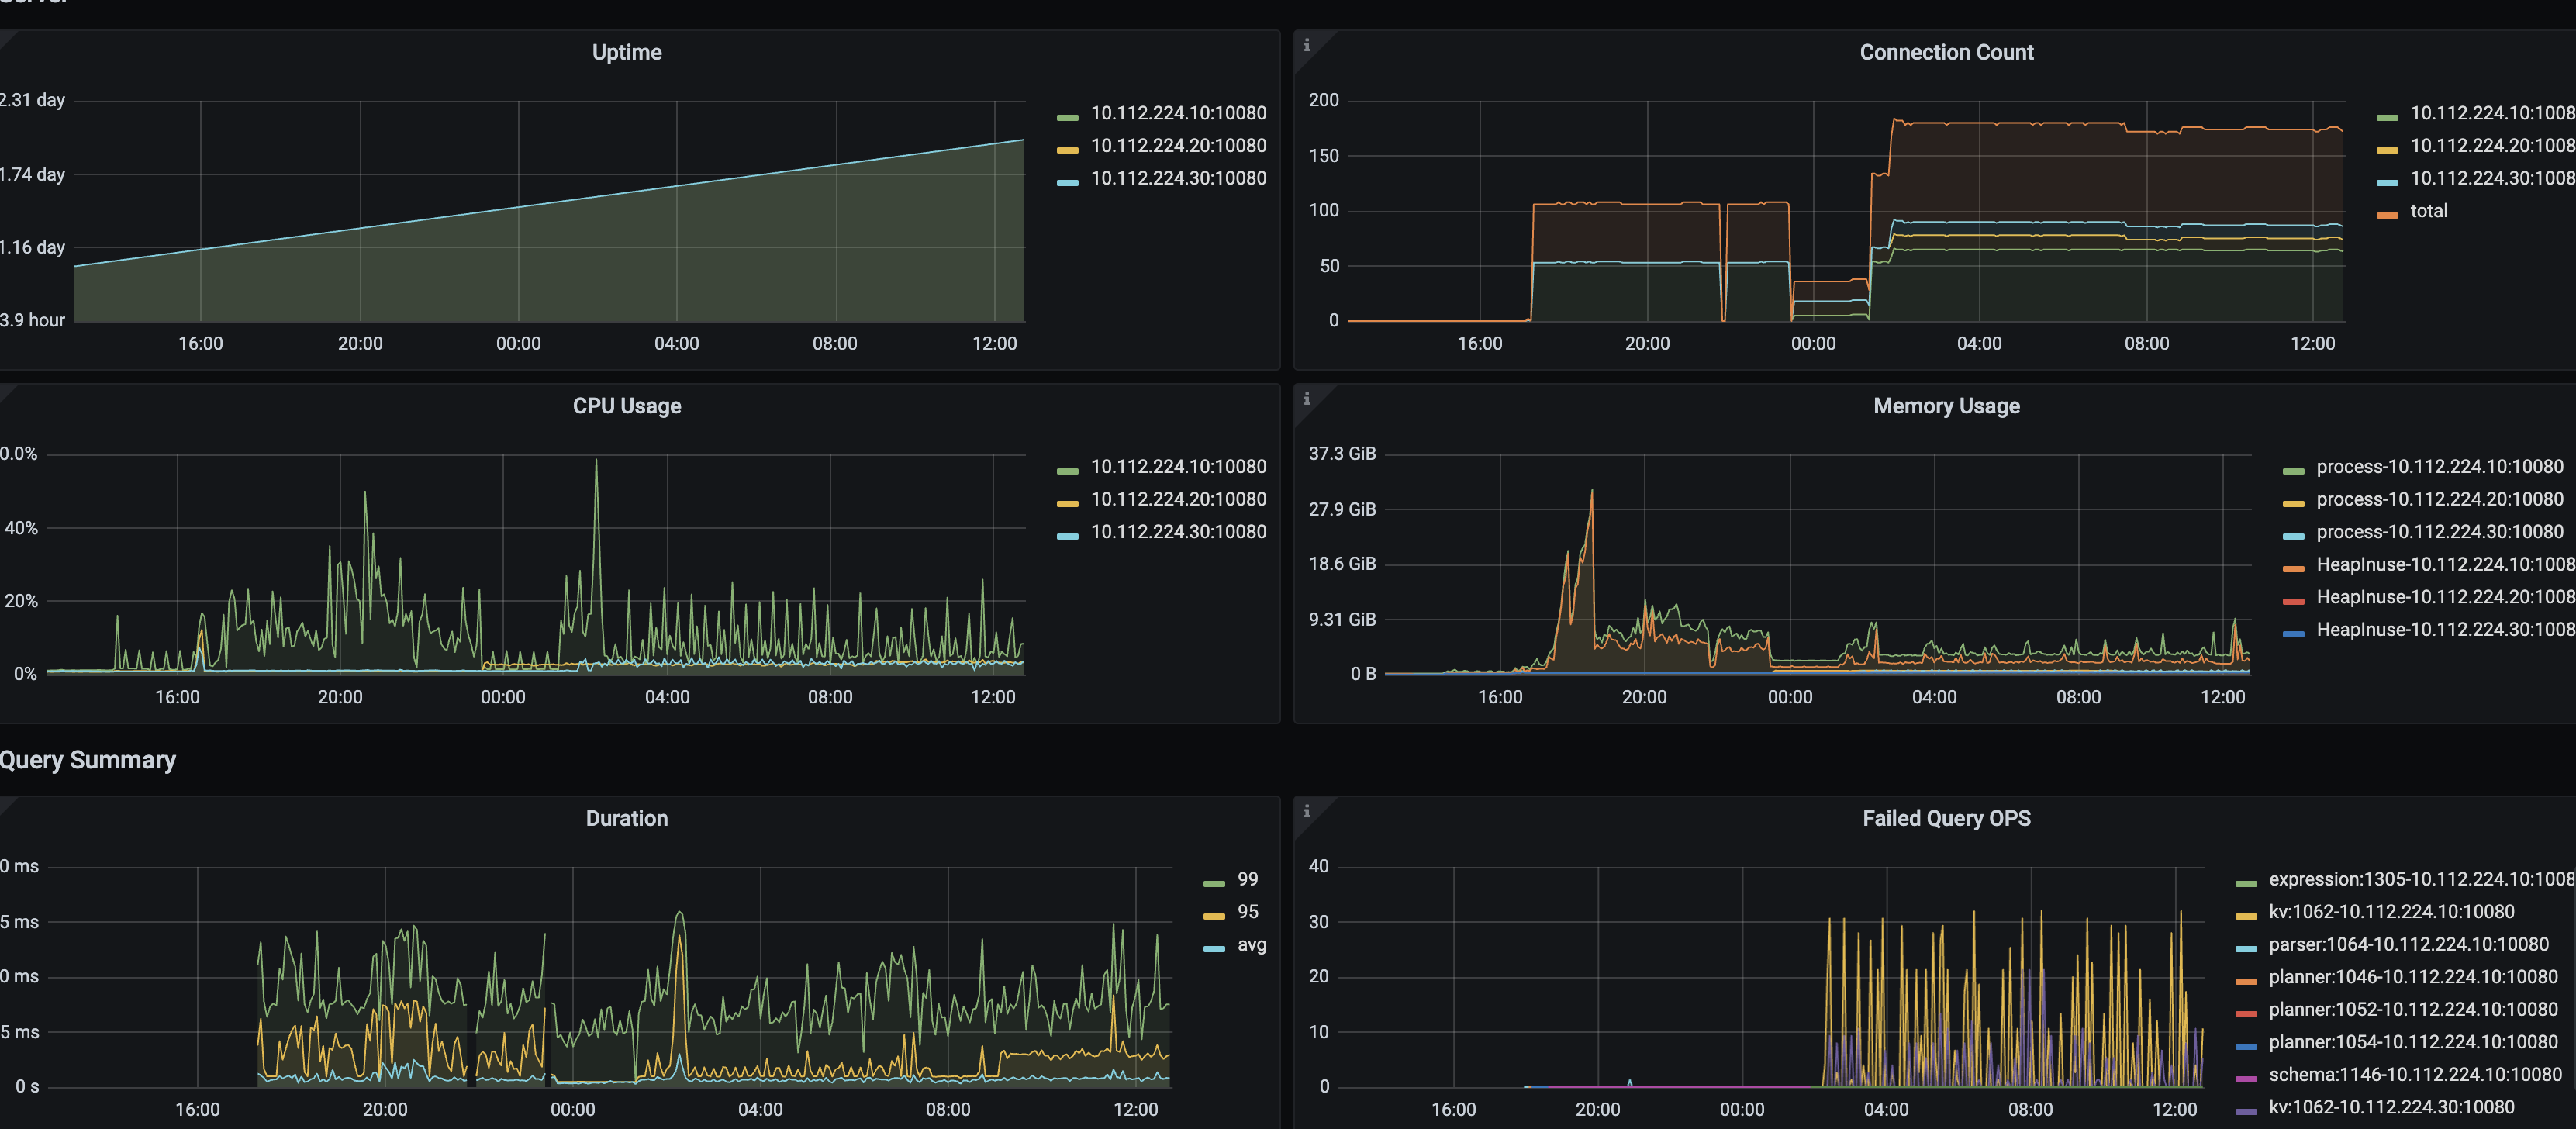Collapse the Query Summary dashboard row
The width and height of the screenshot is (2576, 1129).
coord(88,760)
